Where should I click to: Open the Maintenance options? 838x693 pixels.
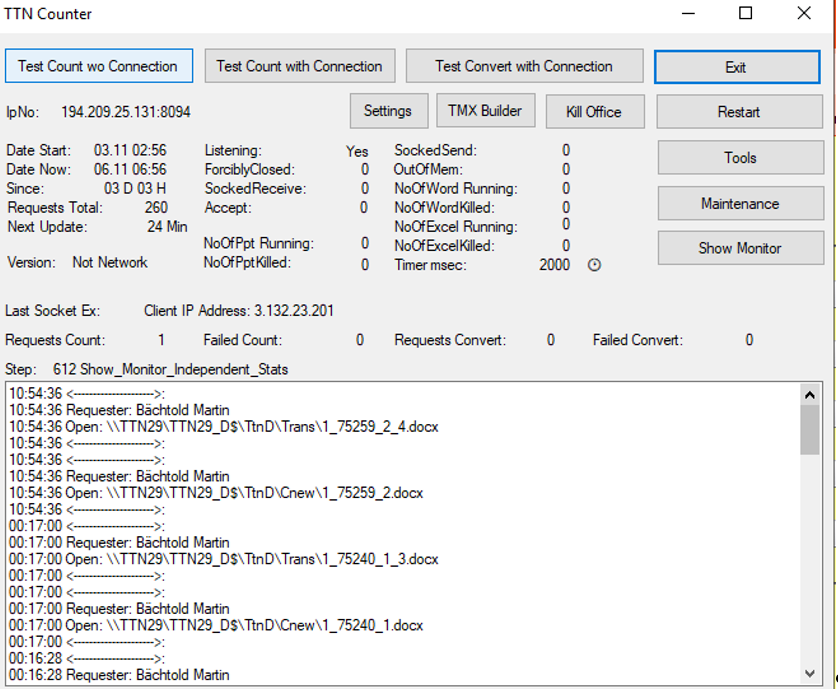point(740,204)
